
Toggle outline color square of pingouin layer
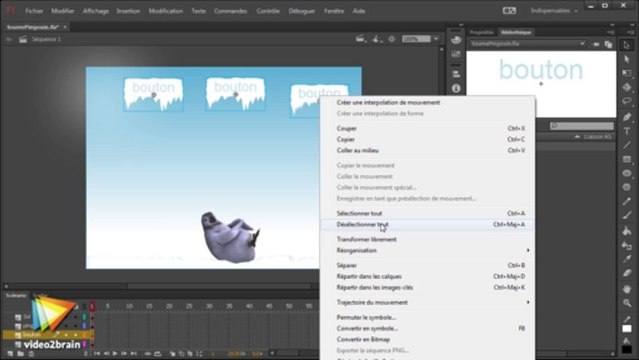point(85,326)
